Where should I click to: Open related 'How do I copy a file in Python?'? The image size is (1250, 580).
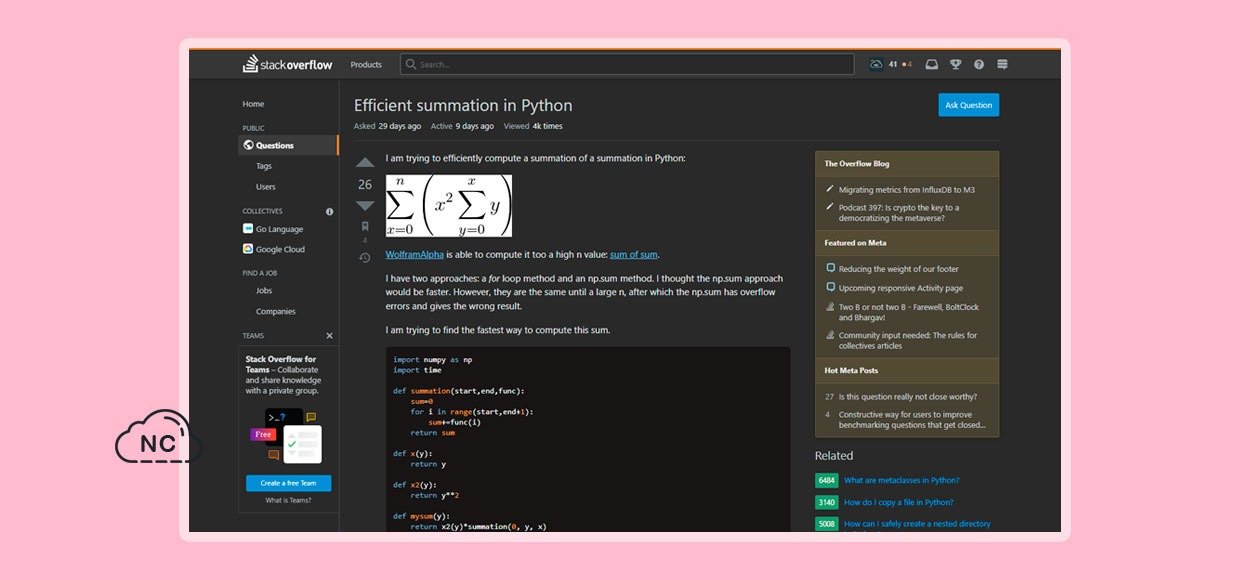898,502
